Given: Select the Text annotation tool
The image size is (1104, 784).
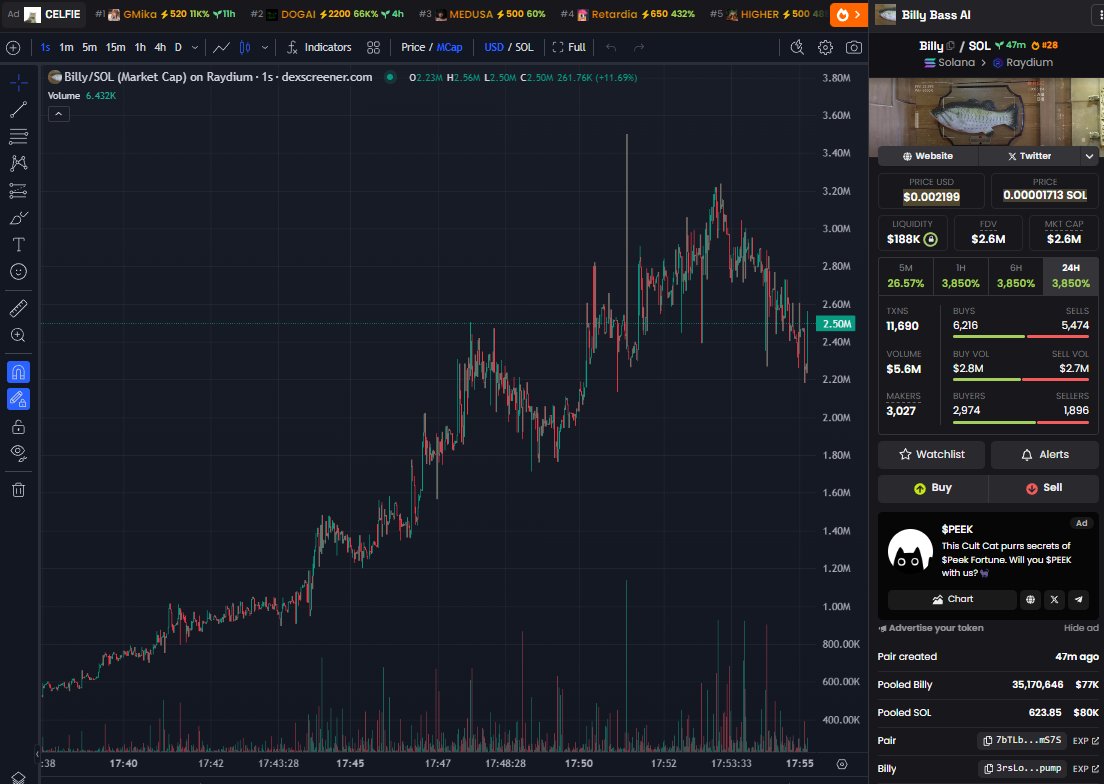Looking at the screenshot, I should (x=18, y=245).
